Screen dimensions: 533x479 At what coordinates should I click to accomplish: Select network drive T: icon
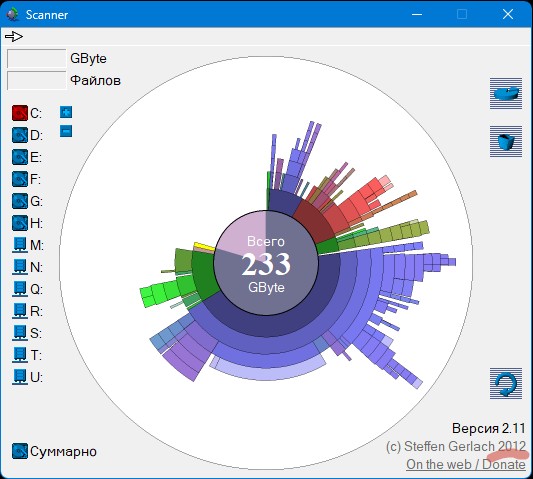click(x=20, y=355)
